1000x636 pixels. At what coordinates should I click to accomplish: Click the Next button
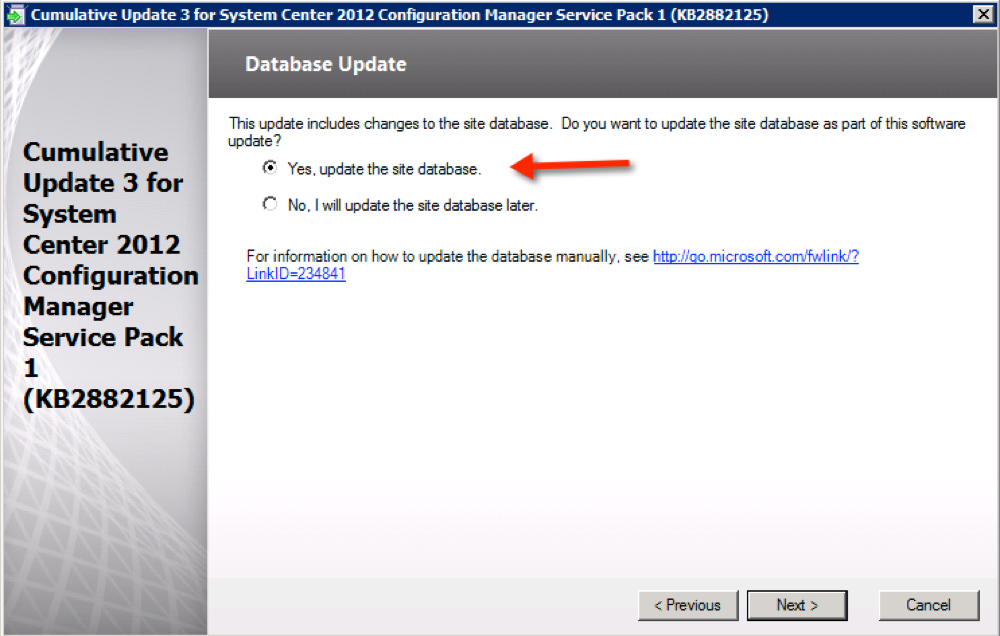pyautogui.click(x=797, y=605)
